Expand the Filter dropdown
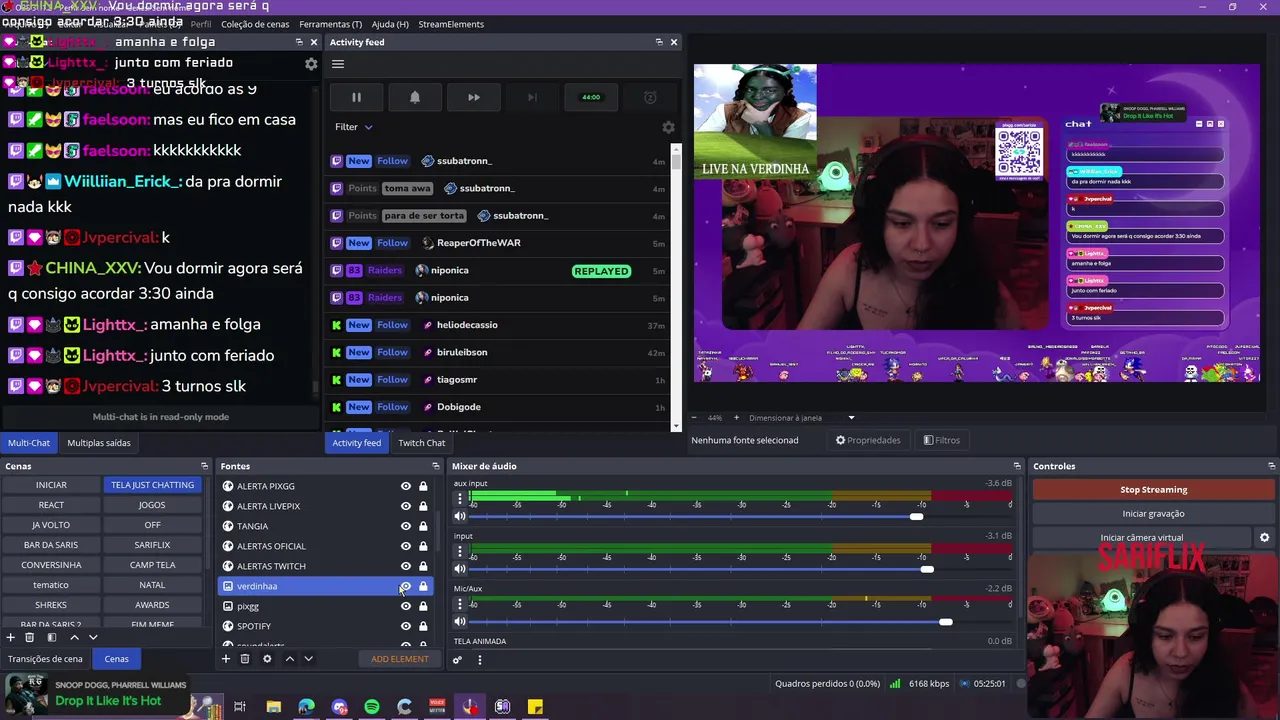 pos(354,127)
